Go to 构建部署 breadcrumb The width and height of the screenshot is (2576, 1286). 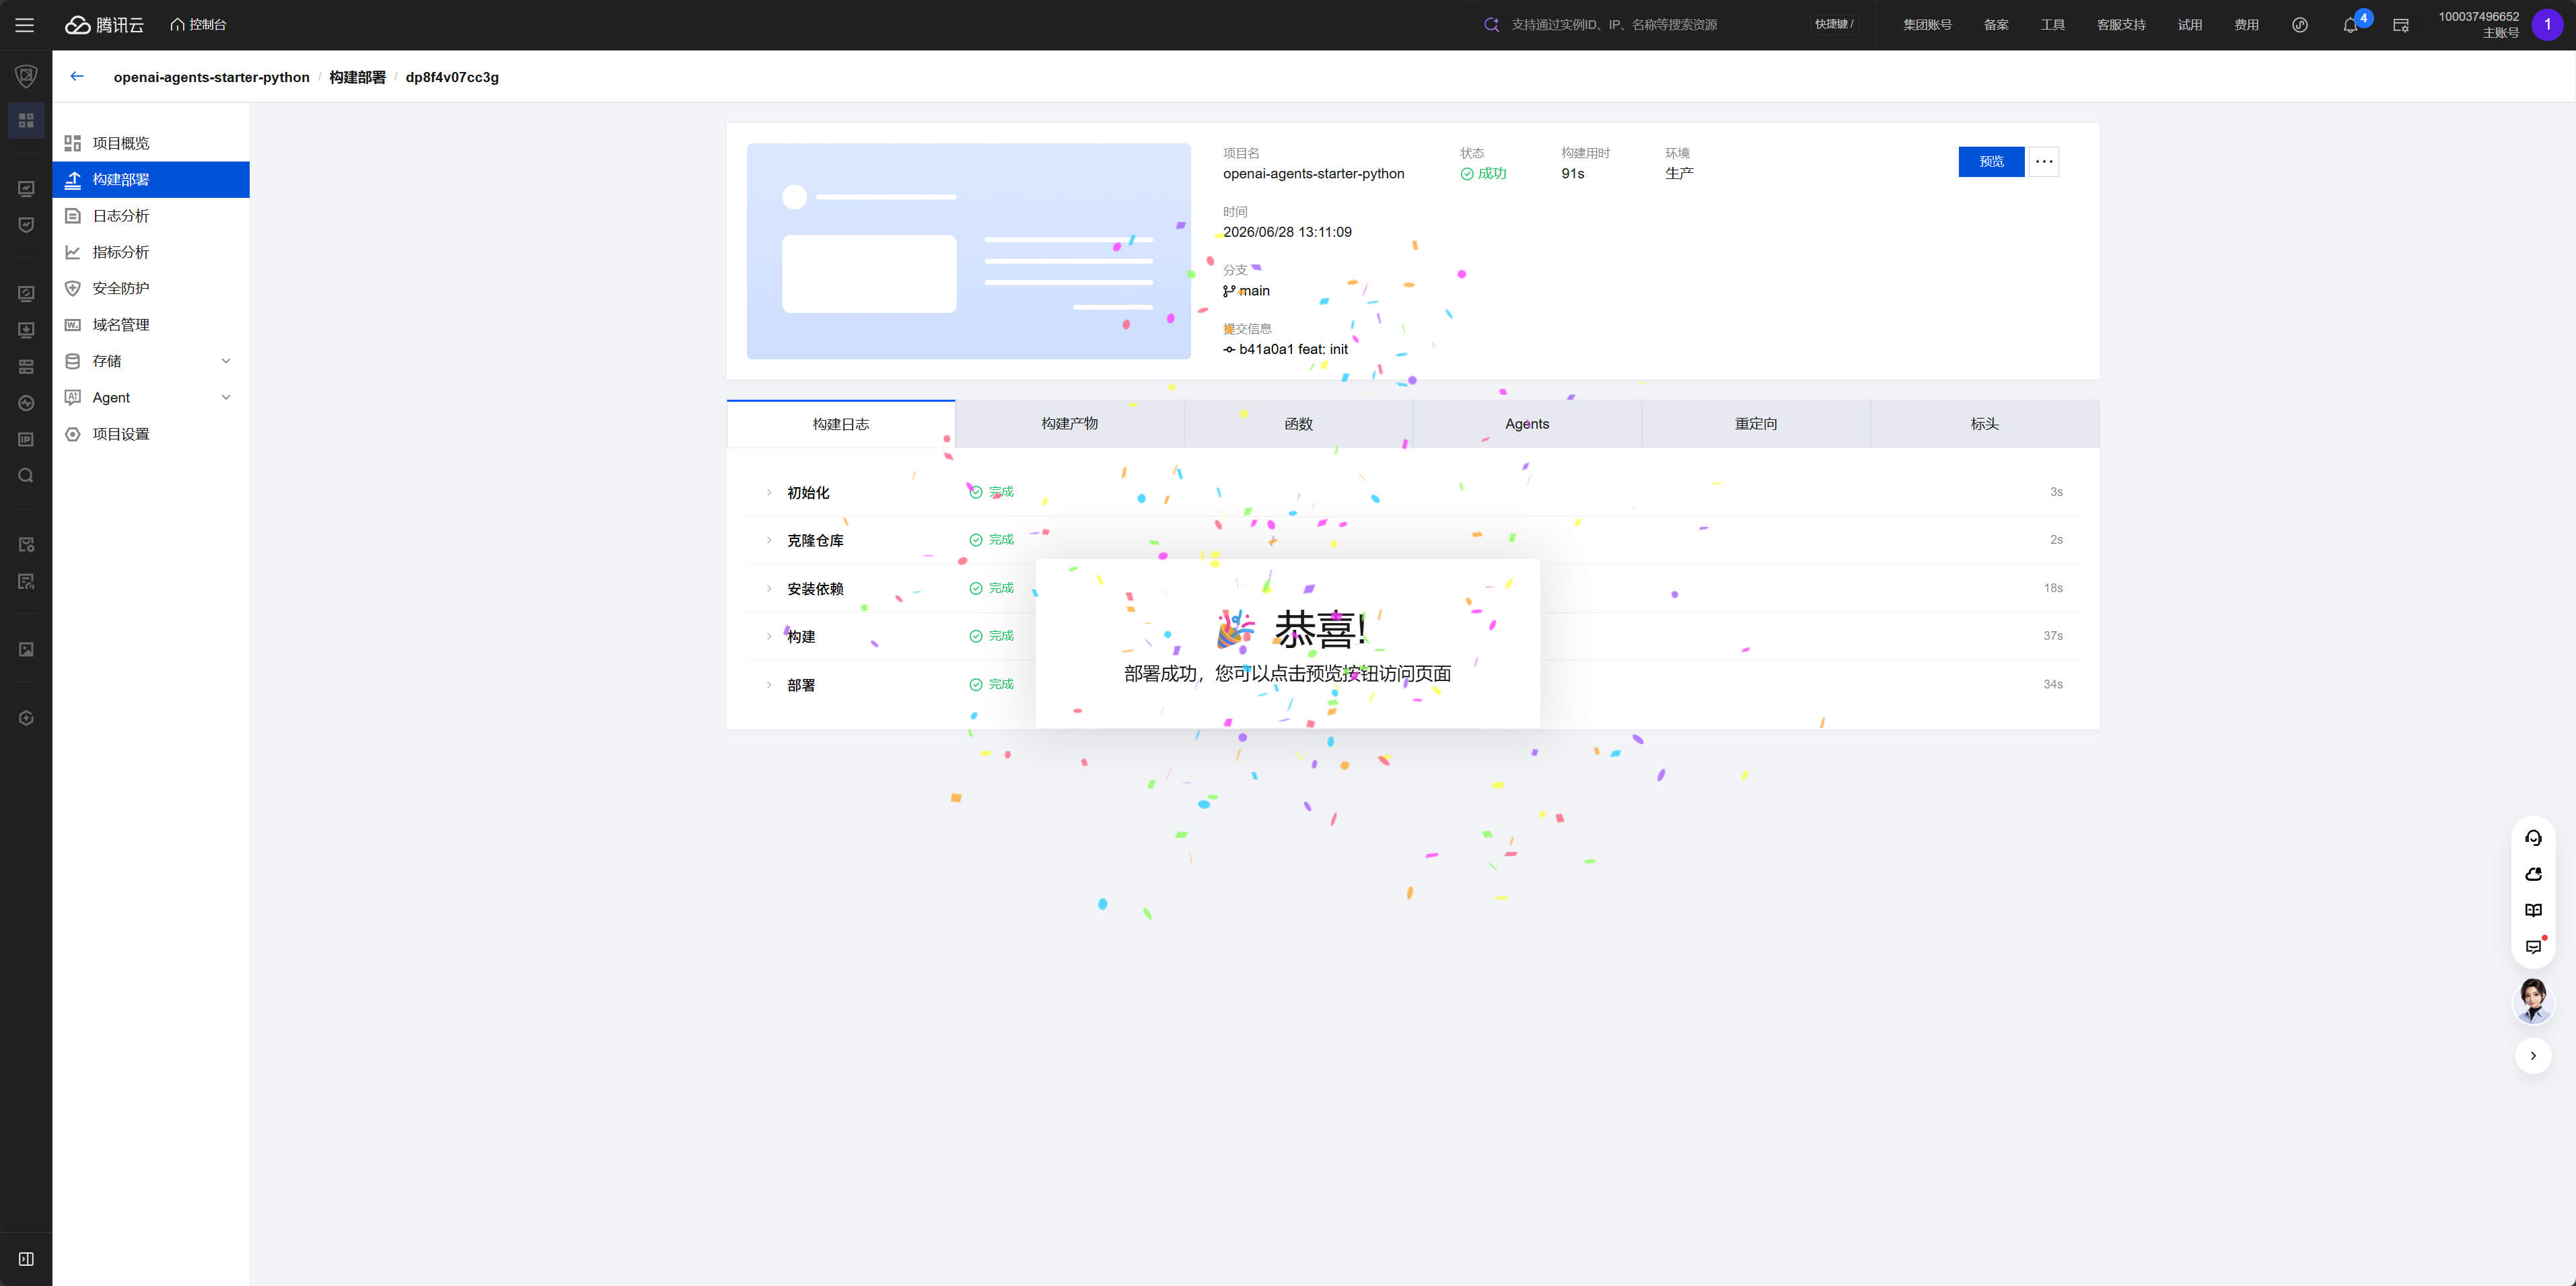357,77
